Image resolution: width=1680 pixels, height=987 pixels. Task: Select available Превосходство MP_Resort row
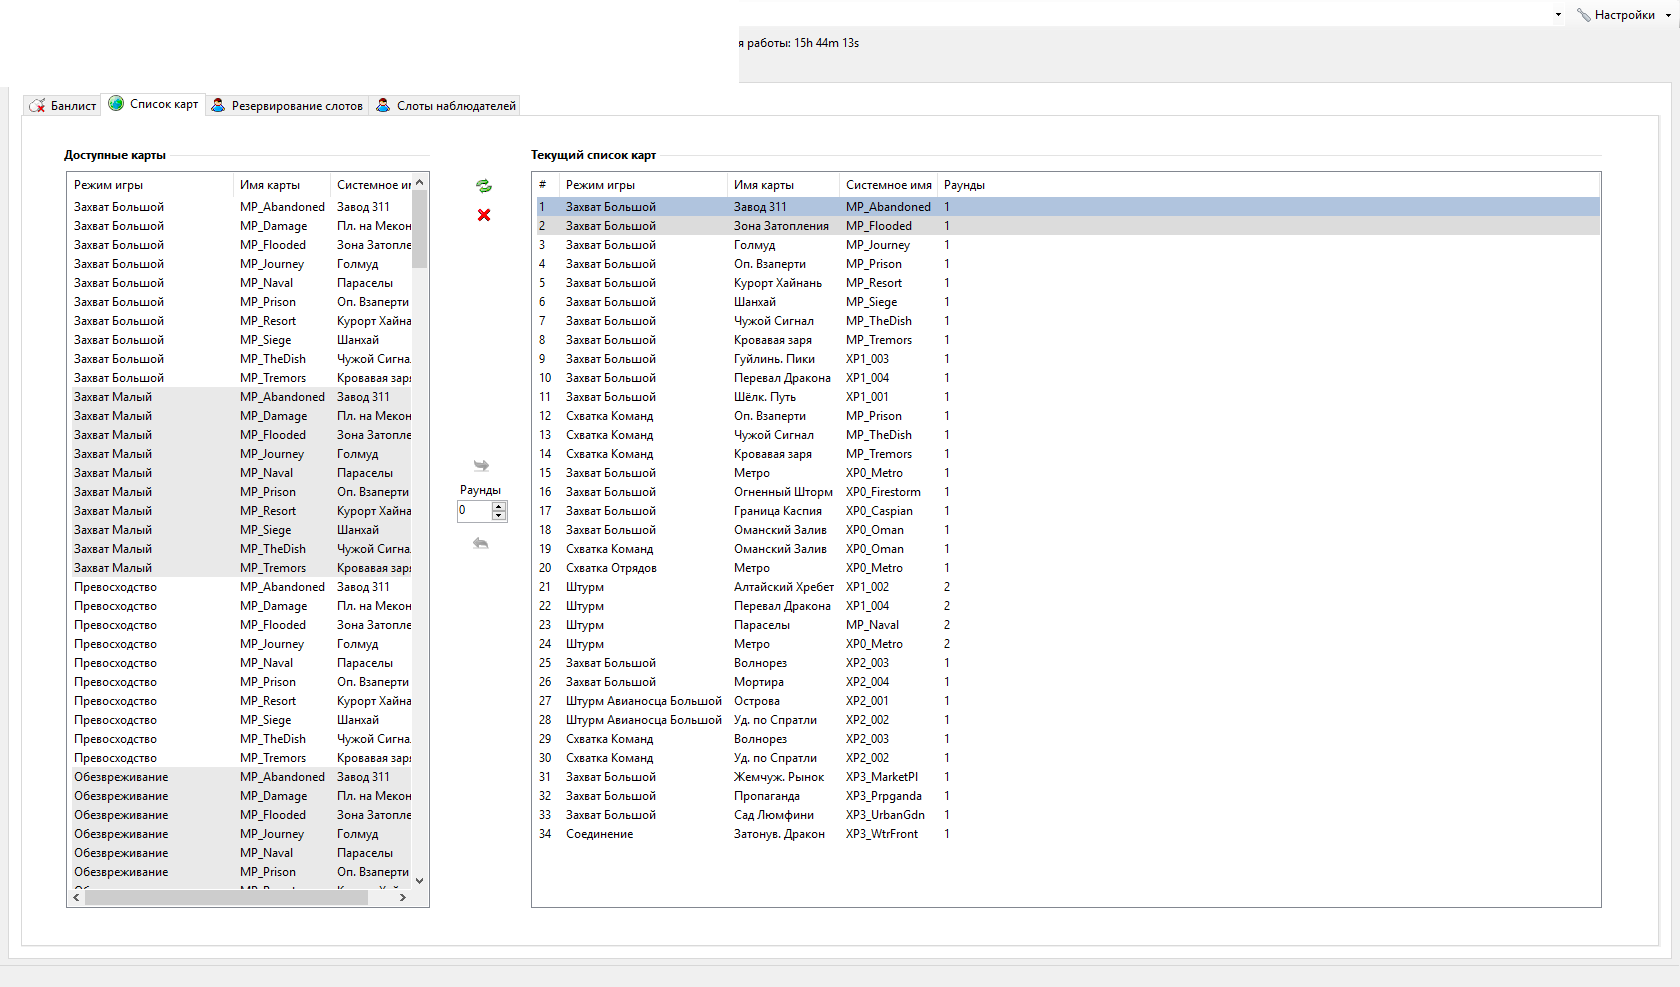(x=240, y=701)
